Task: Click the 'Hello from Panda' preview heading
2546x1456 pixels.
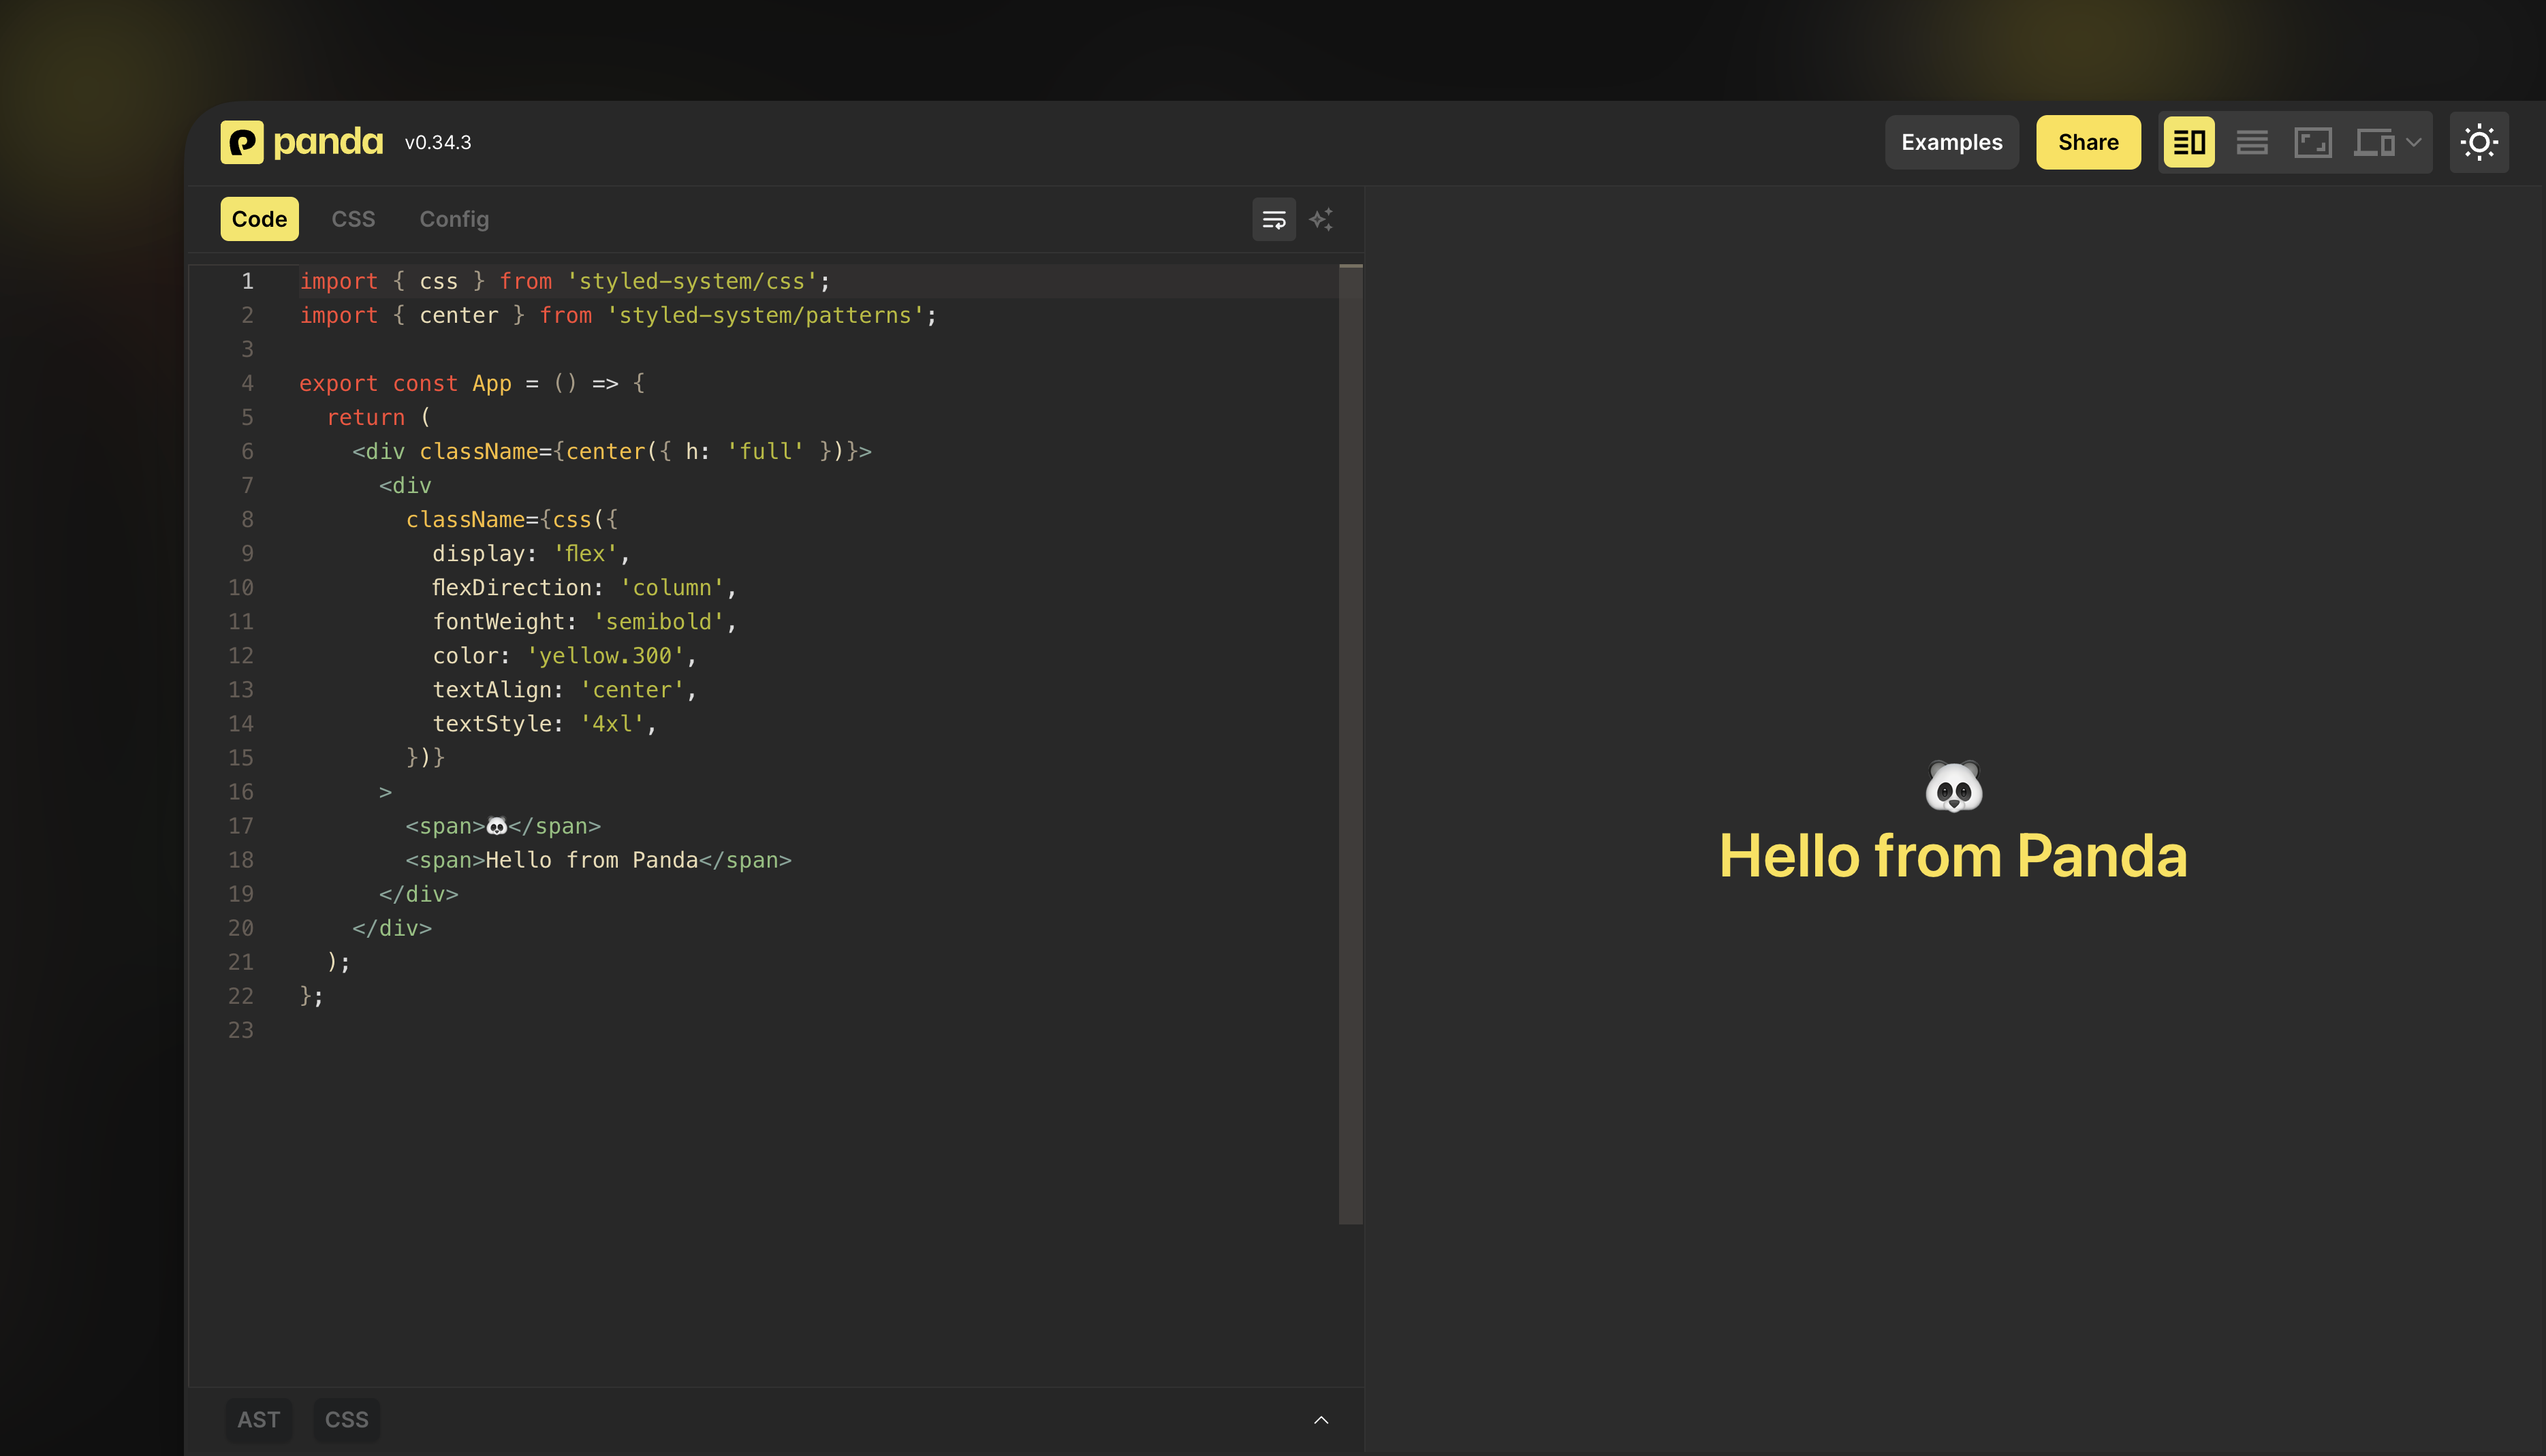Action: [1953, 856]
